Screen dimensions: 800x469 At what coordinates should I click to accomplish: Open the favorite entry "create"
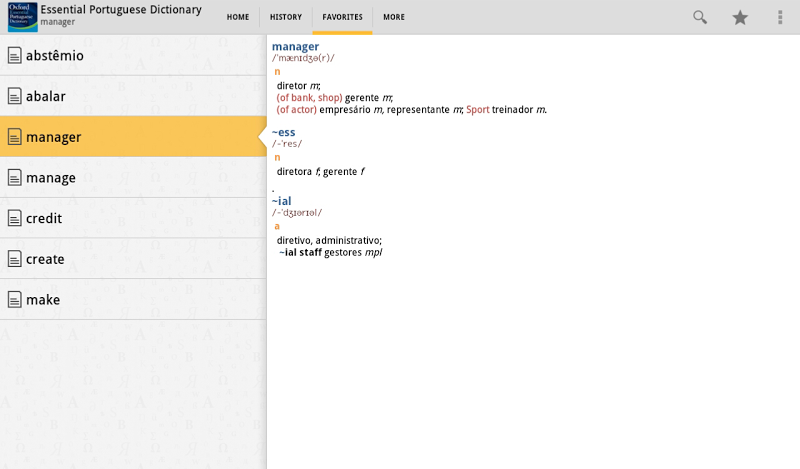pyautogui.click(x=45, y=259)
